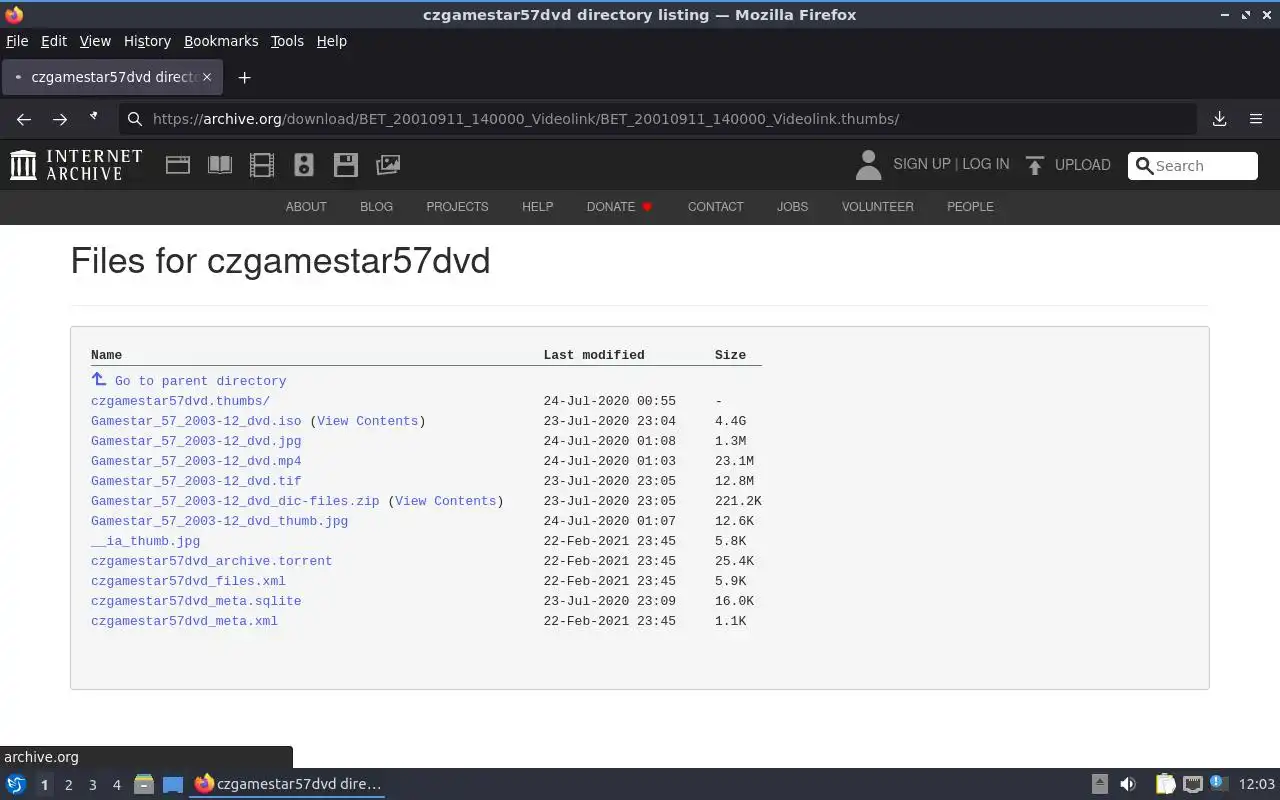This screenshot has width=1280, height=800.
Task: Open Gamestar_57_2003-12_dvd.jpg
Action: [196, 441]
